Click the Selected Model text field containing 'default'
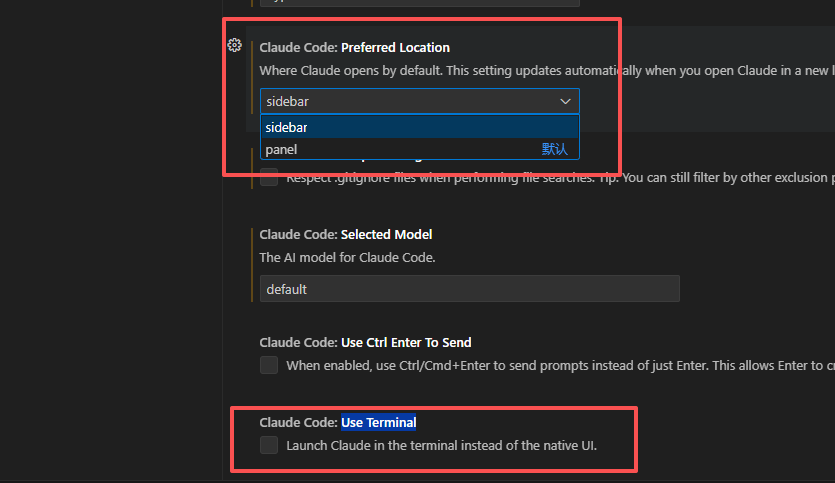The width and height of the screenshot is (835, 483). coord(469,289)
